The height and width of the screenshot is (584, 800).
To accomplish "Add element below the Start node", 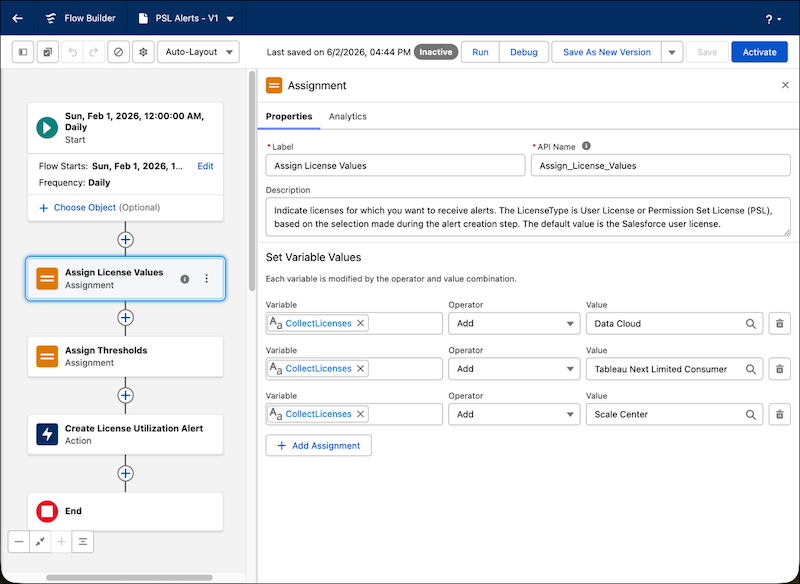I will point(126,240).
